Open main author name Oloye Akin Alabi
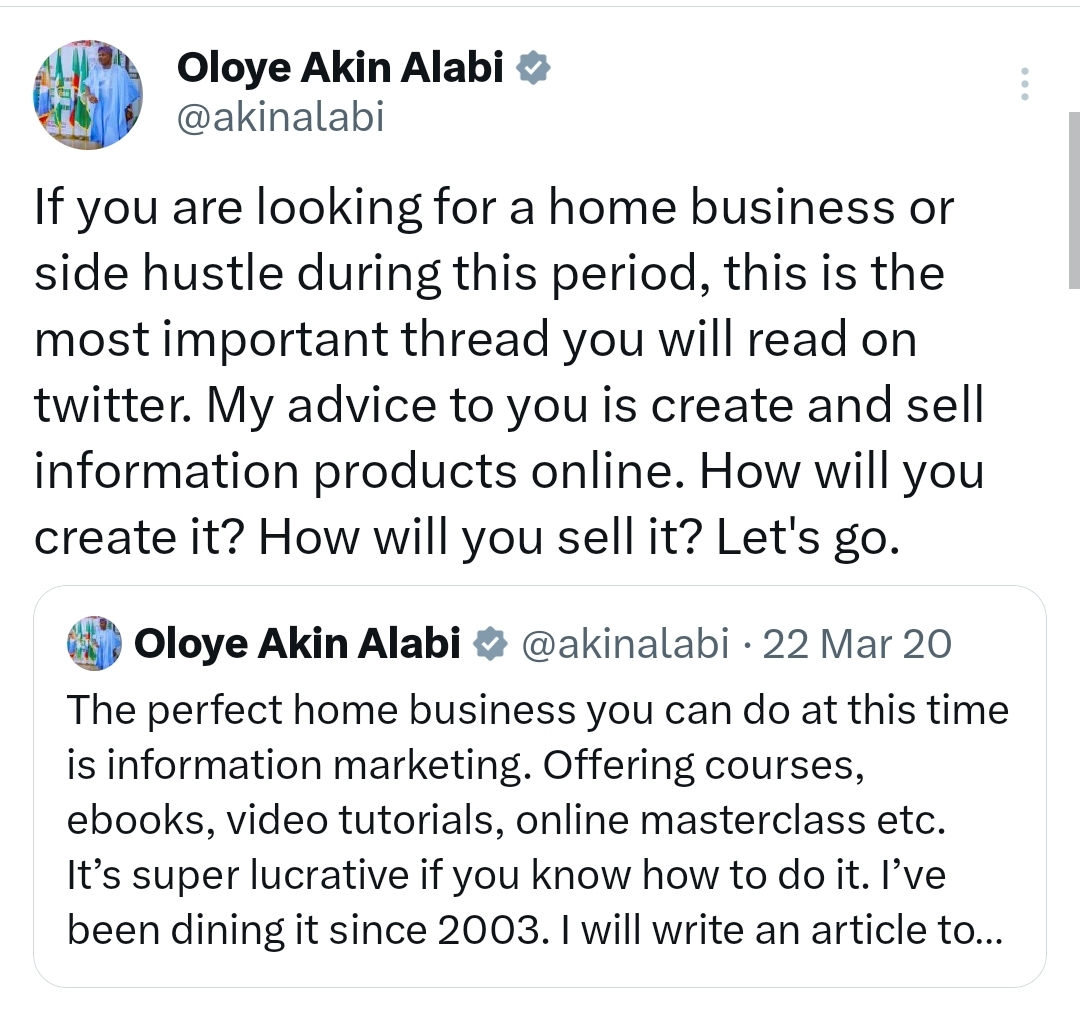The height and width of the screenshot is (1023, 1080). click(x=340, y=68)
